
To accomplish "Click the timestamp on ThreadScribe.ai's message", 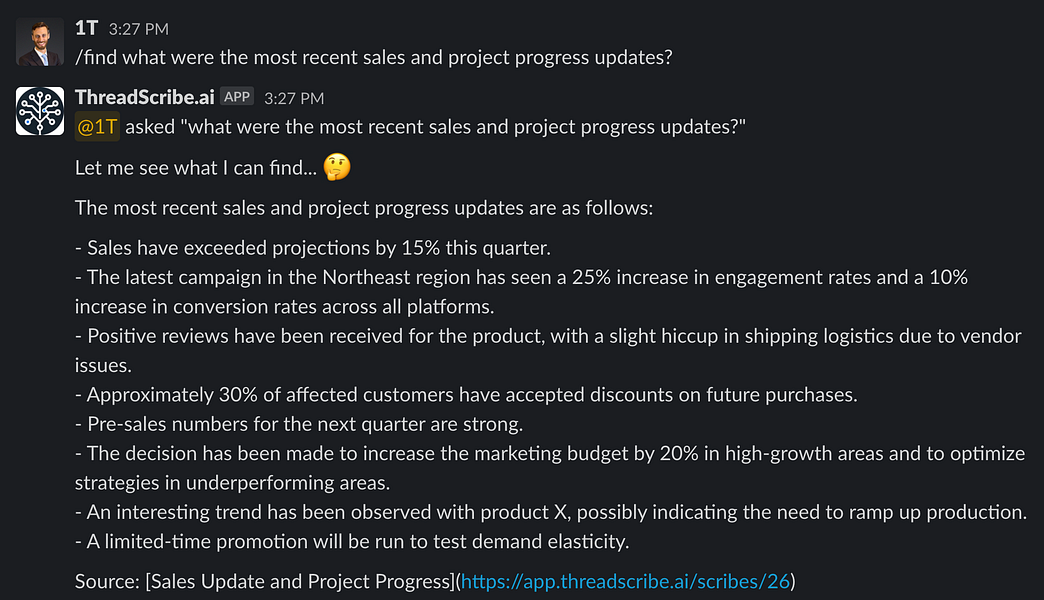I will 294,98.
